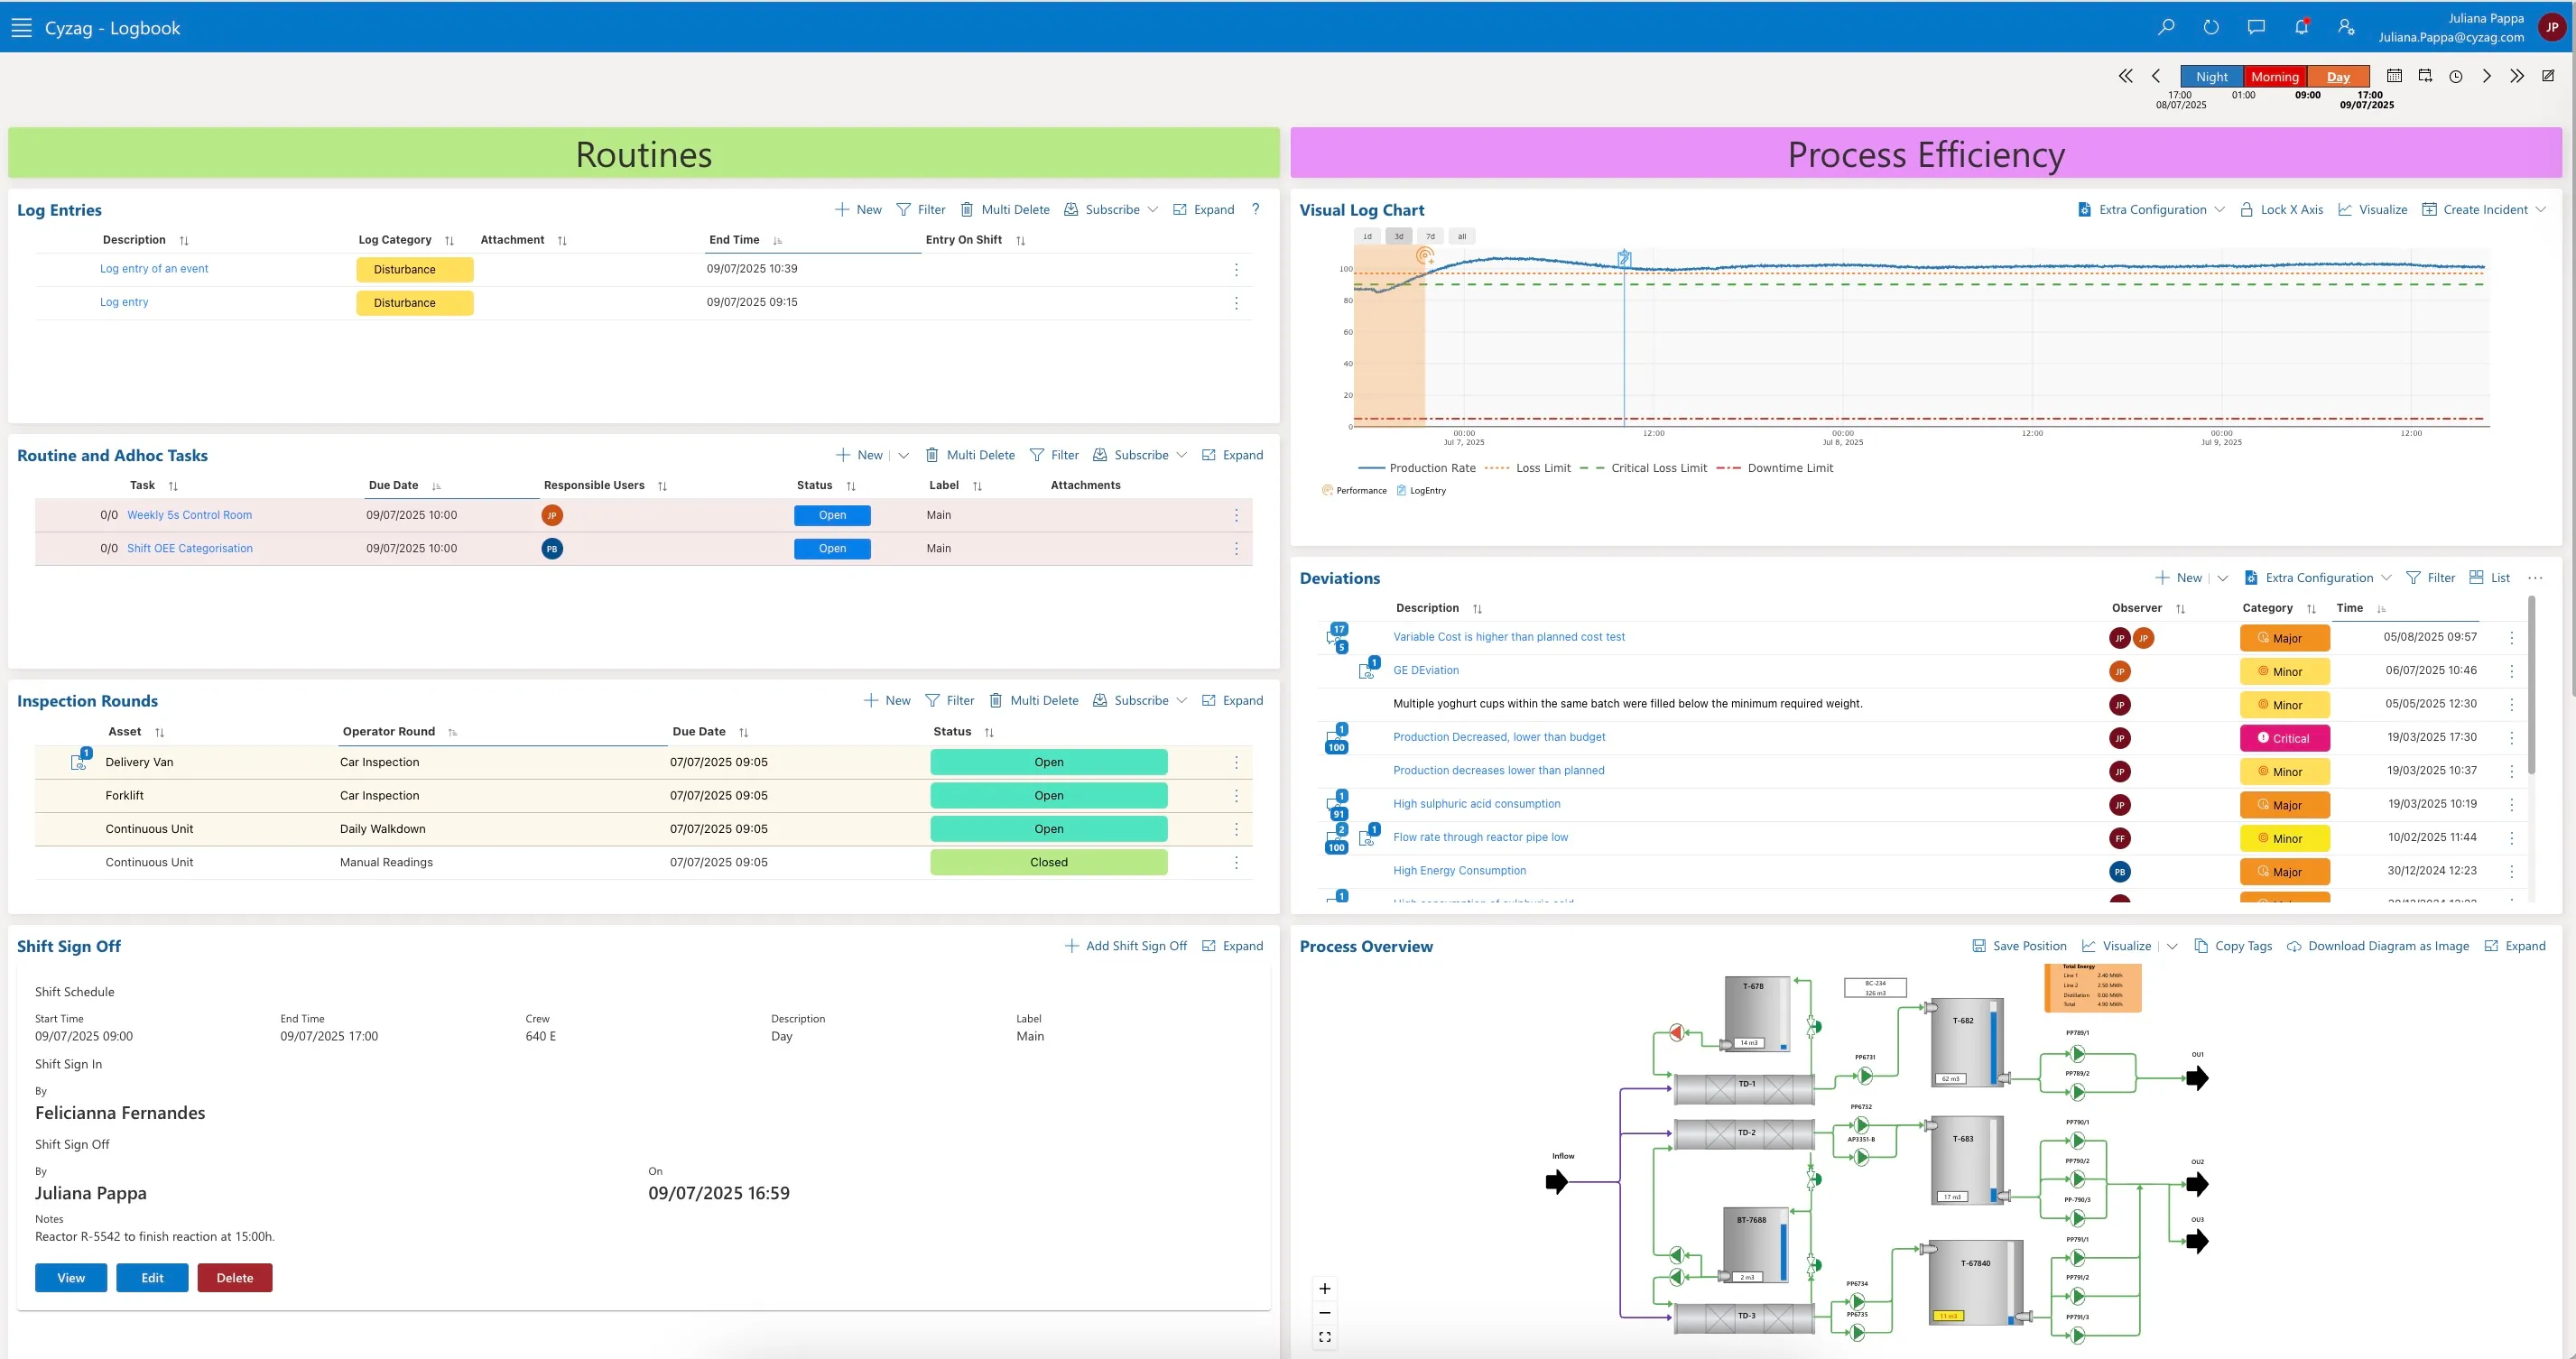
Task: Select the Day shift tab
Action: click(2338, 77)
